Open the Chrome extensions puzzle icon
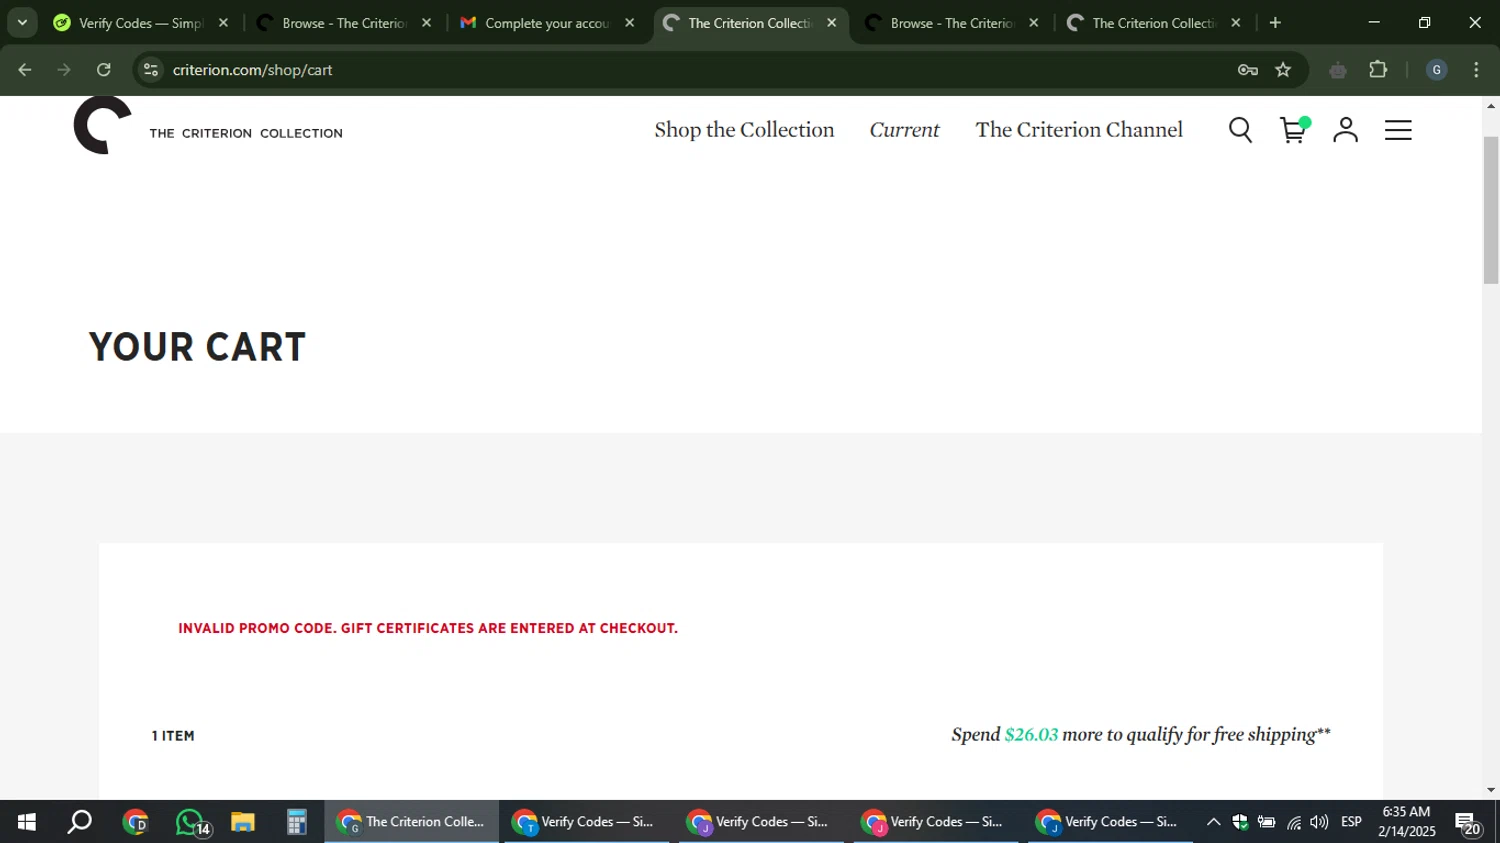This screenshot has height=843, width=1500. point(1378,70)
